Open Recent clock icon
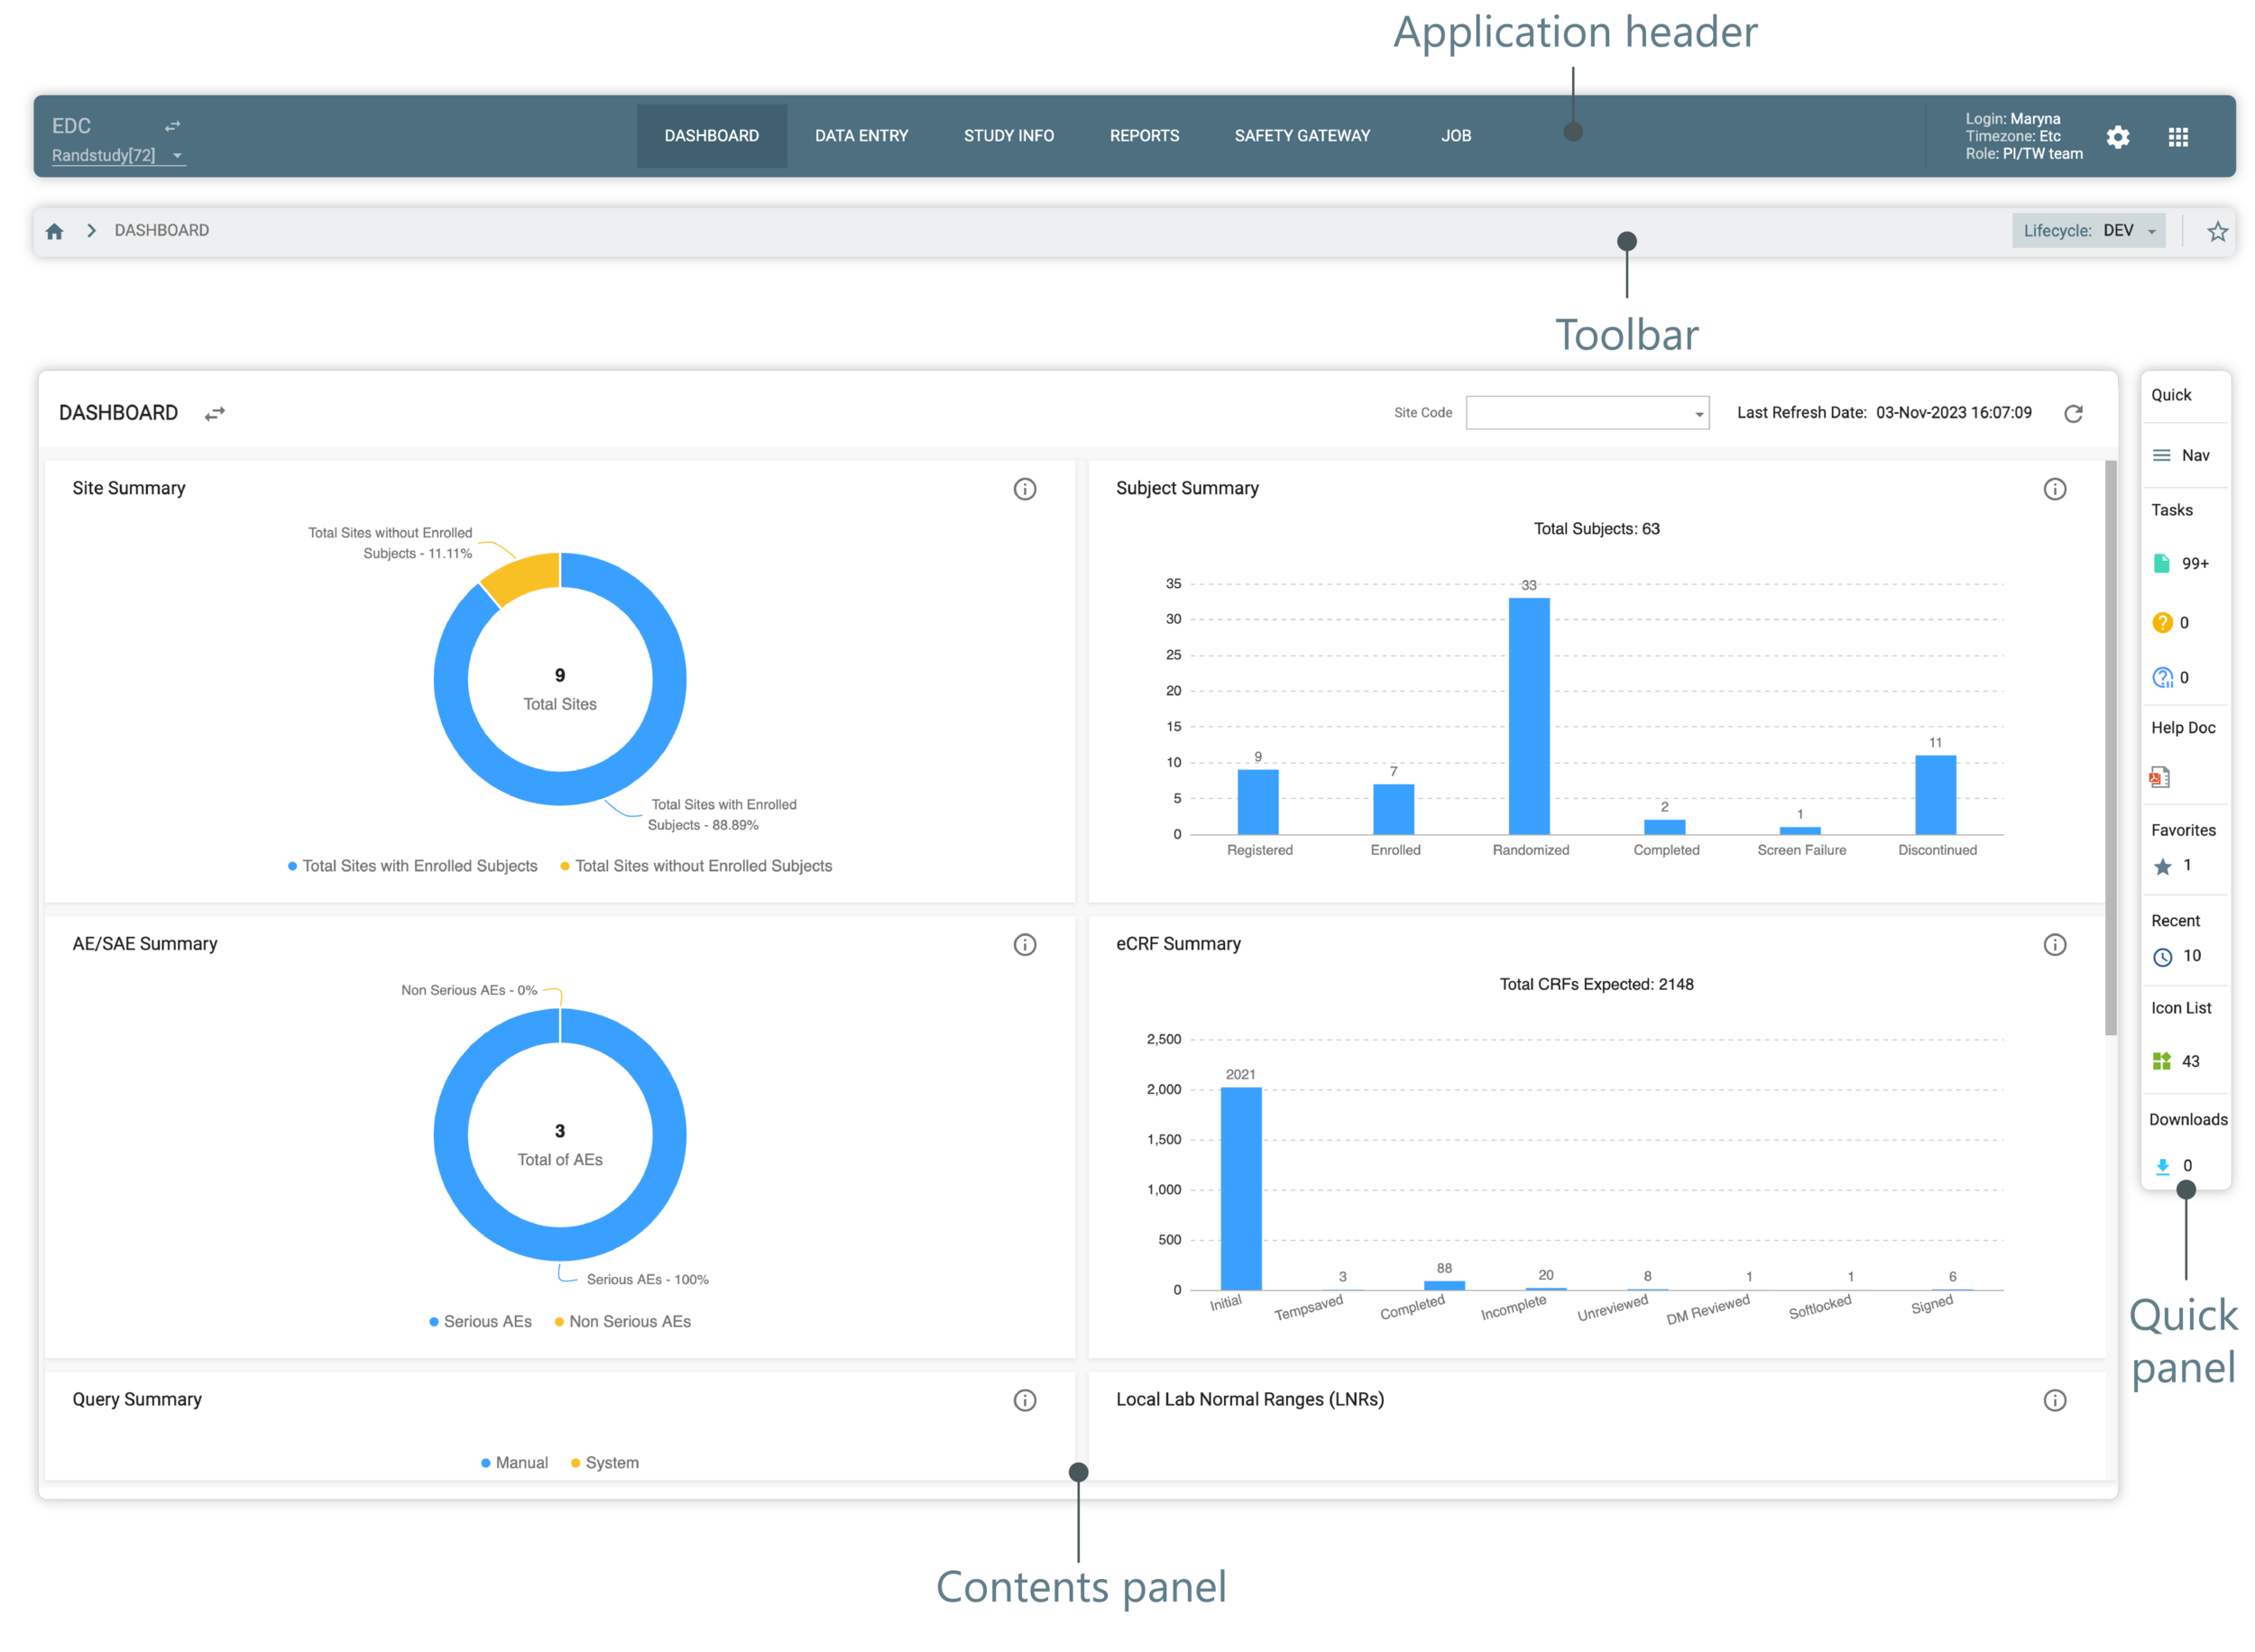The width and height of the screenshot is (2255, 1652). (2162, 957)
